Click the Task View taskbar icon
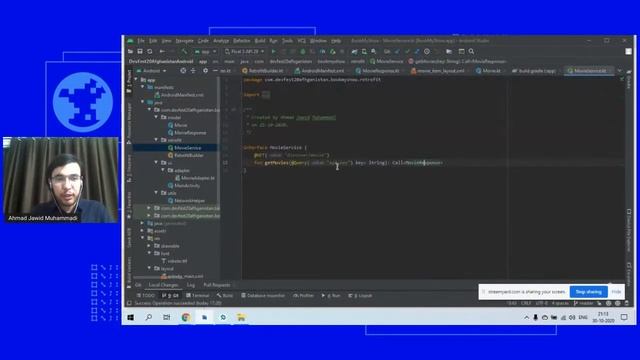The height and width of the screenshot is (360, 640). point(167,317)
